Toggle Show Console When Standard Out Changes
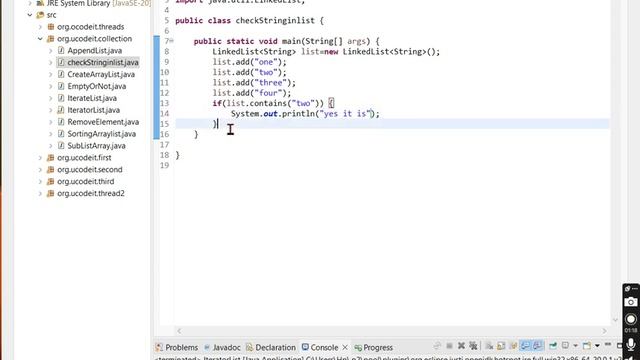This screenshot has height=360, width=640. pyautogui.click(x=525, y=346)
